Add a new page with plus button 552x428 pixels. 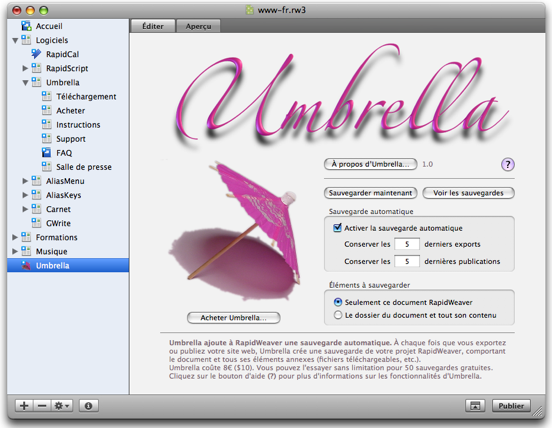(24, 406)
